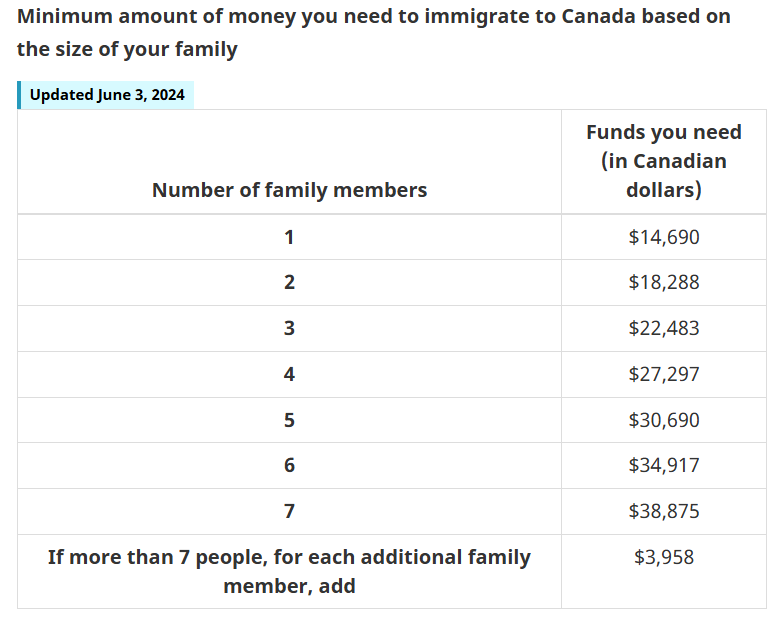The image size is (778, 618).
Task: Click the $34,917 amount cell
Action: (x=664, y=466)
